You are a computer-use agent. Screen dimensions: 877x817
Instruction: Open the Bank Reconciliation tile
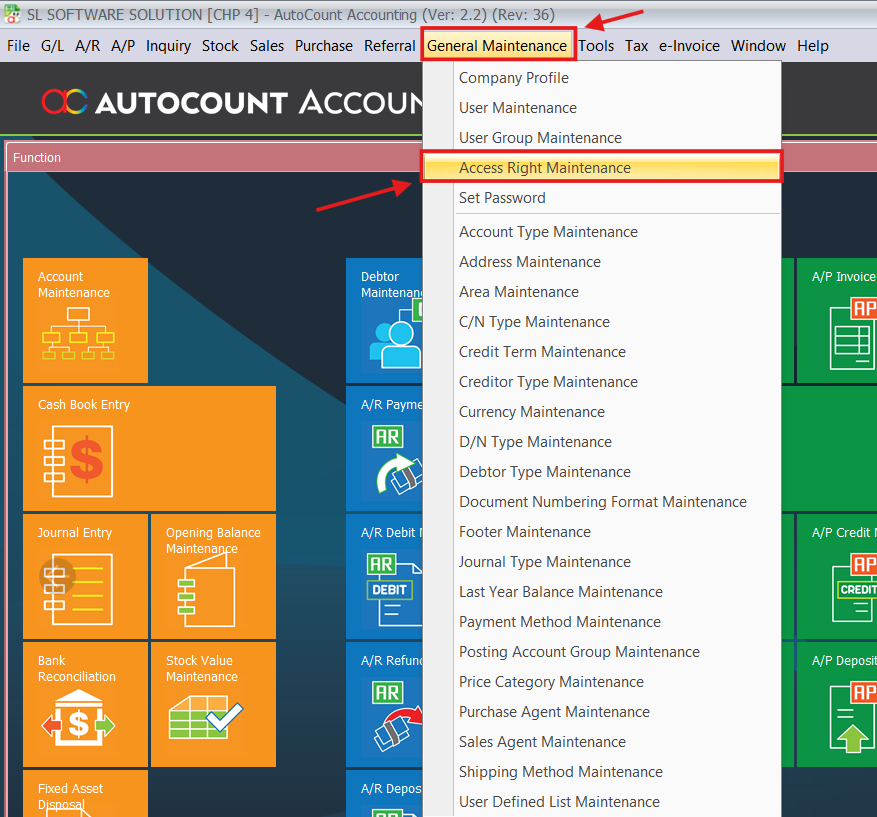pyautogui.click(x=85, y=704)
